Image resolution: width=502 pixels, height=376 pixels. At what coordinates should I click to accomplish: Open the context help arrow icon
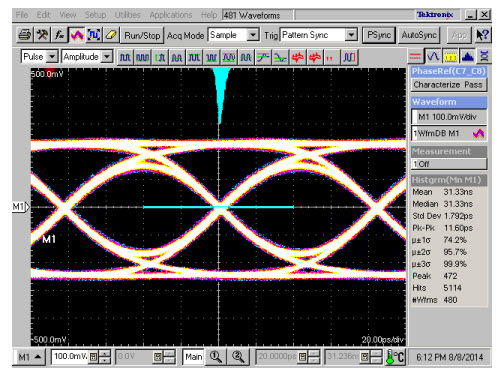coord(482,35)
